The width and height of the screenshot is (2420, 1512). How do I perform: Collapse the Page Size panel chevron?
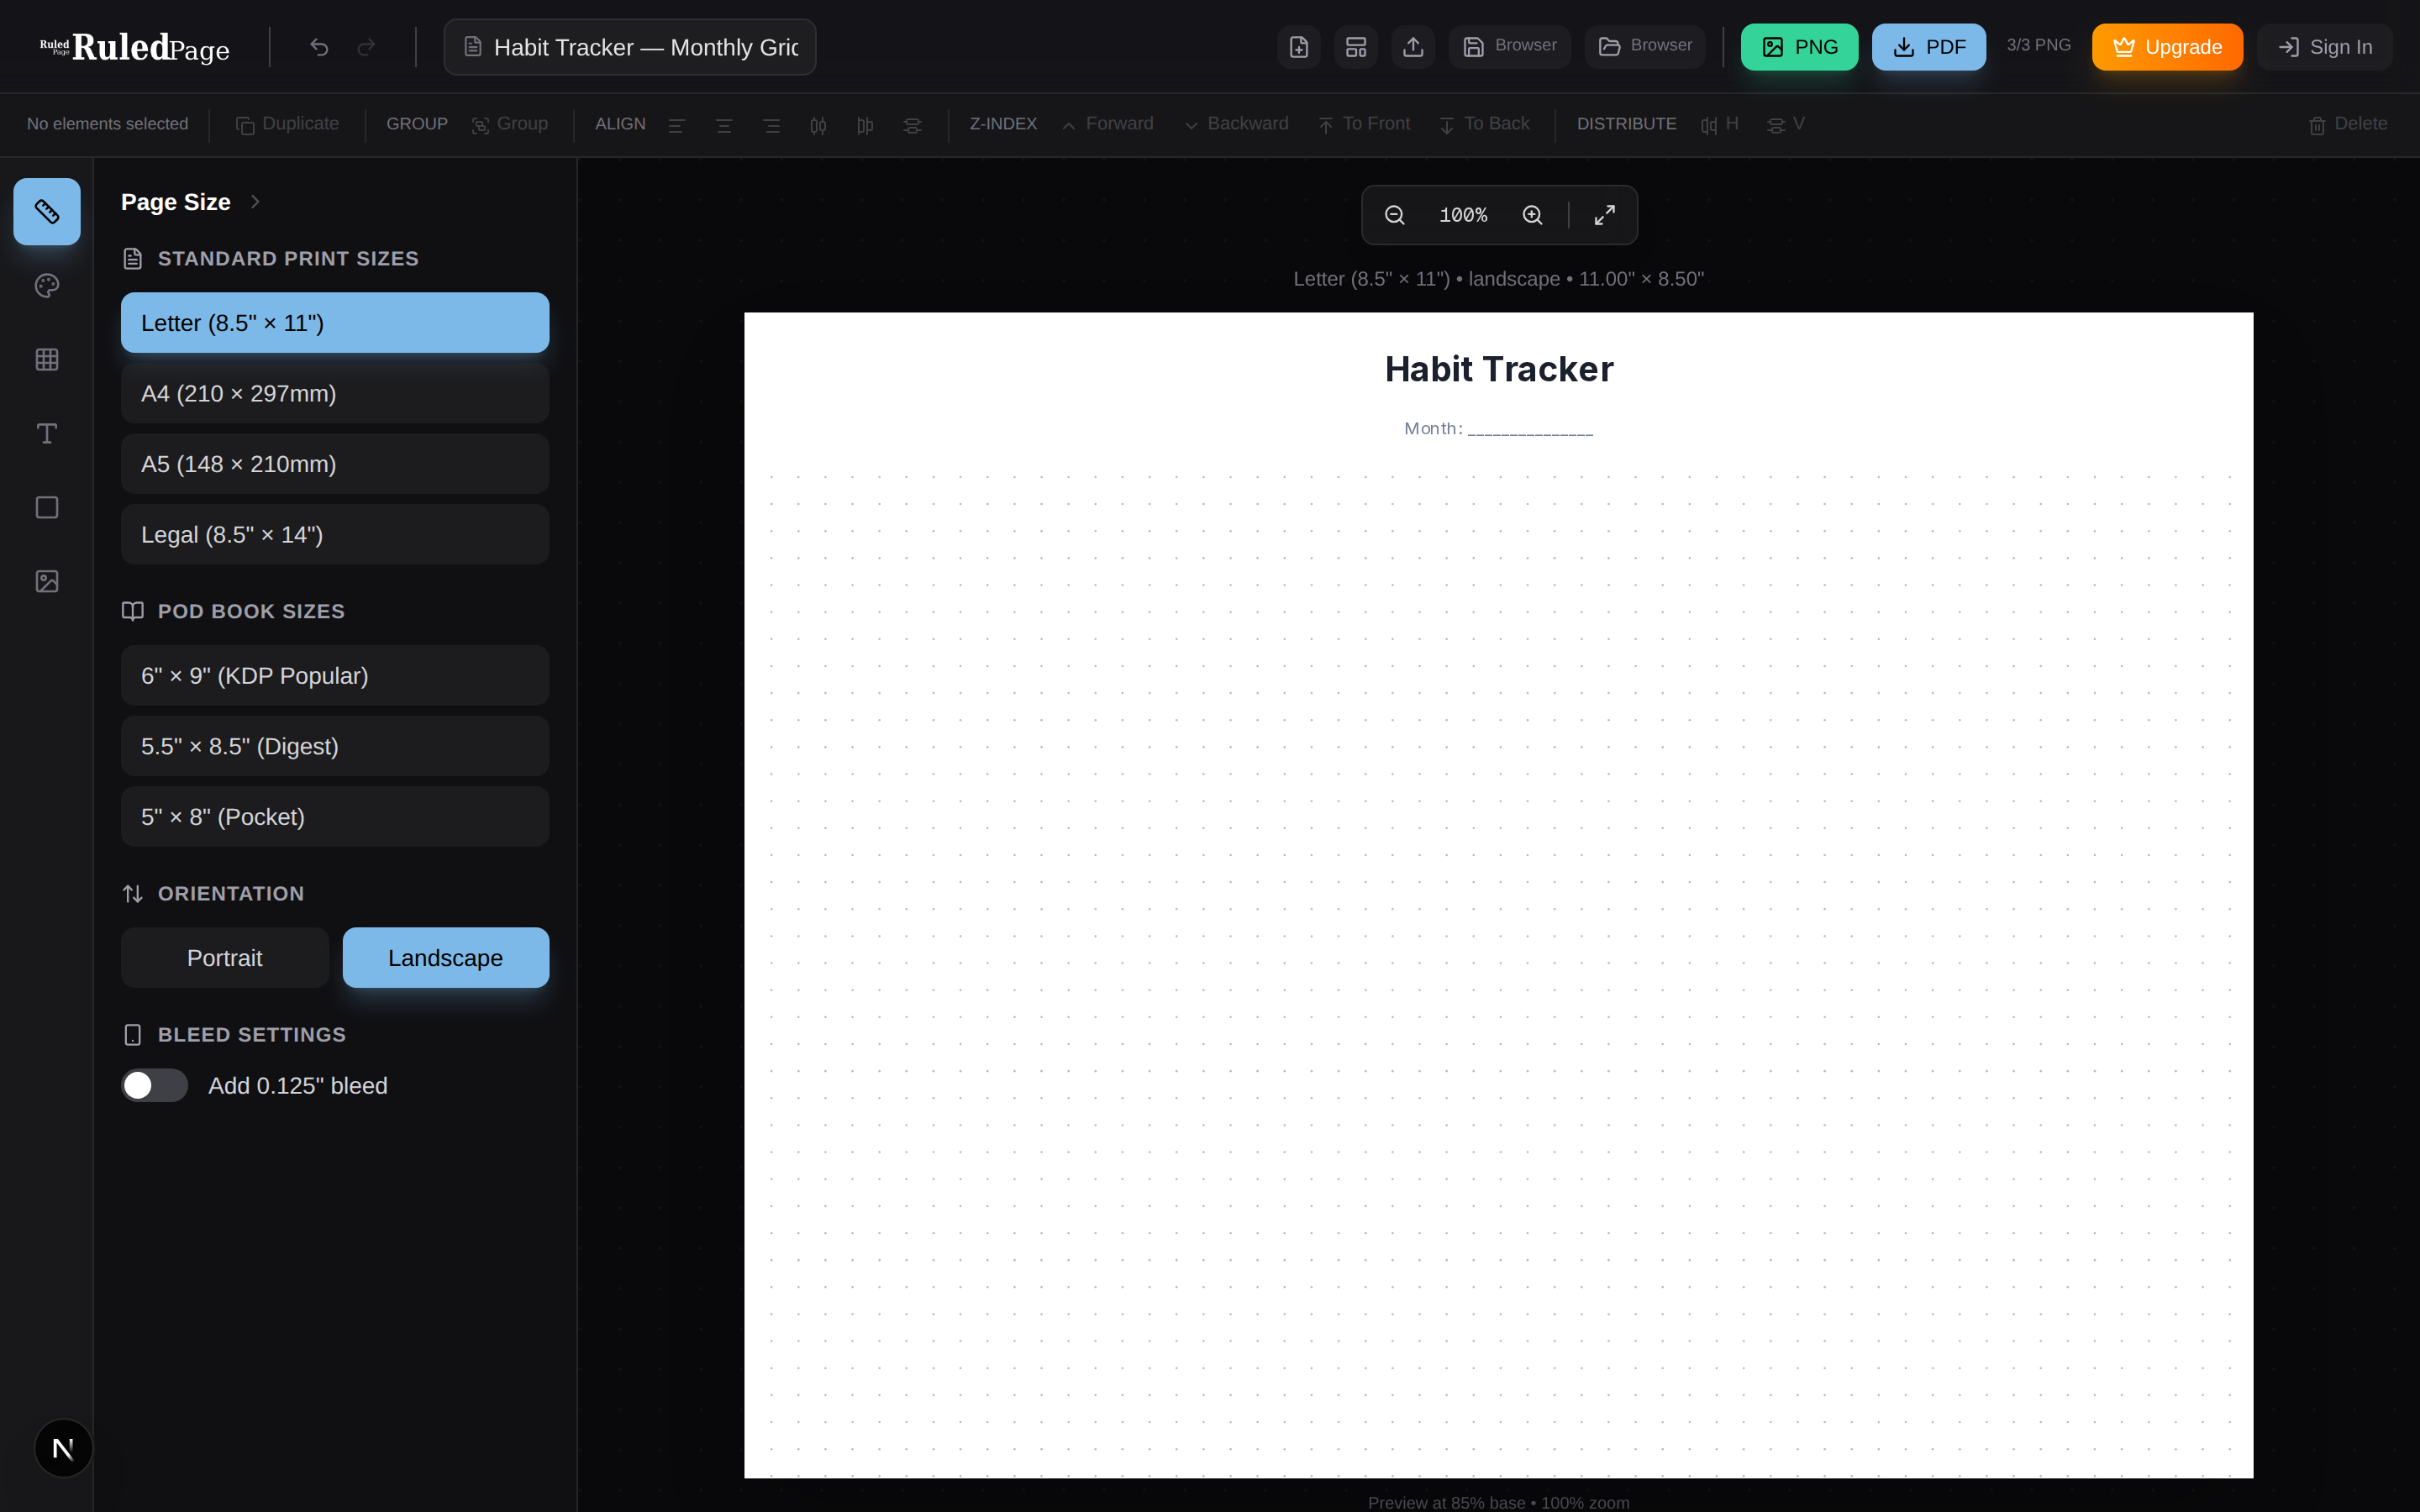click(255, 202)
